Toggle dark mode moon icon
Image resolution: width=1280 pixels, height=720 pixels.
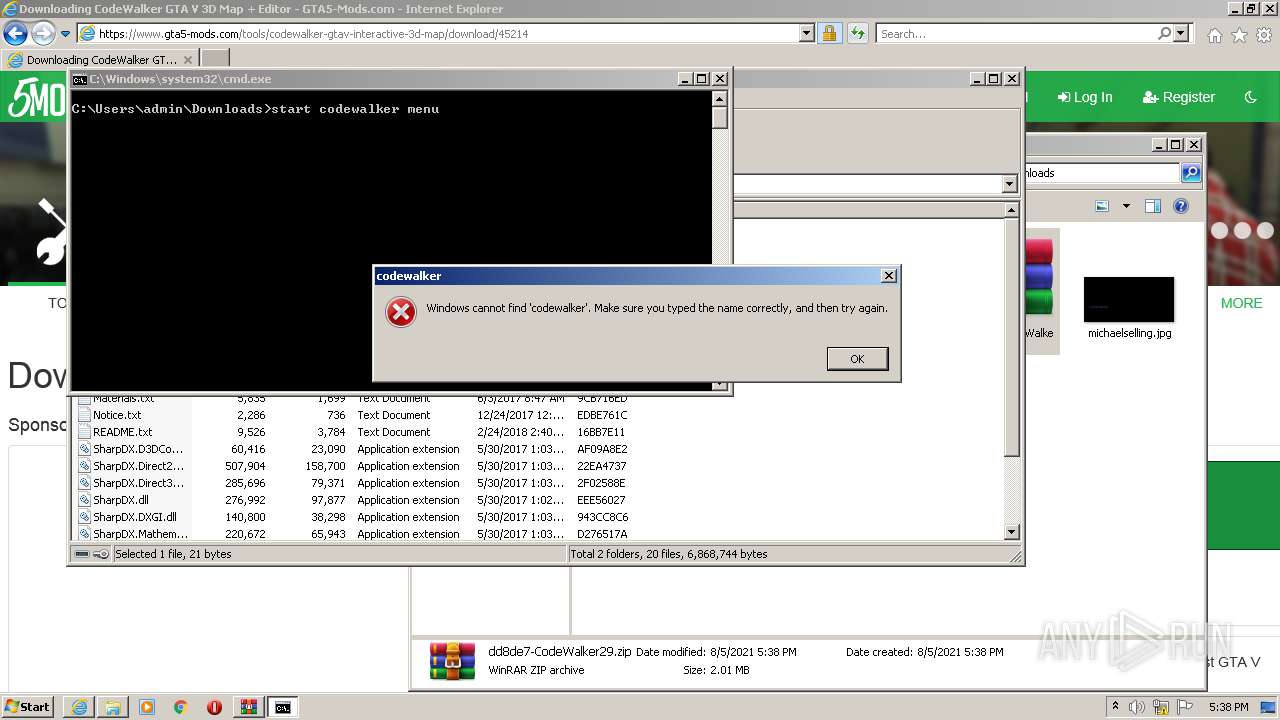(1251, 97)
